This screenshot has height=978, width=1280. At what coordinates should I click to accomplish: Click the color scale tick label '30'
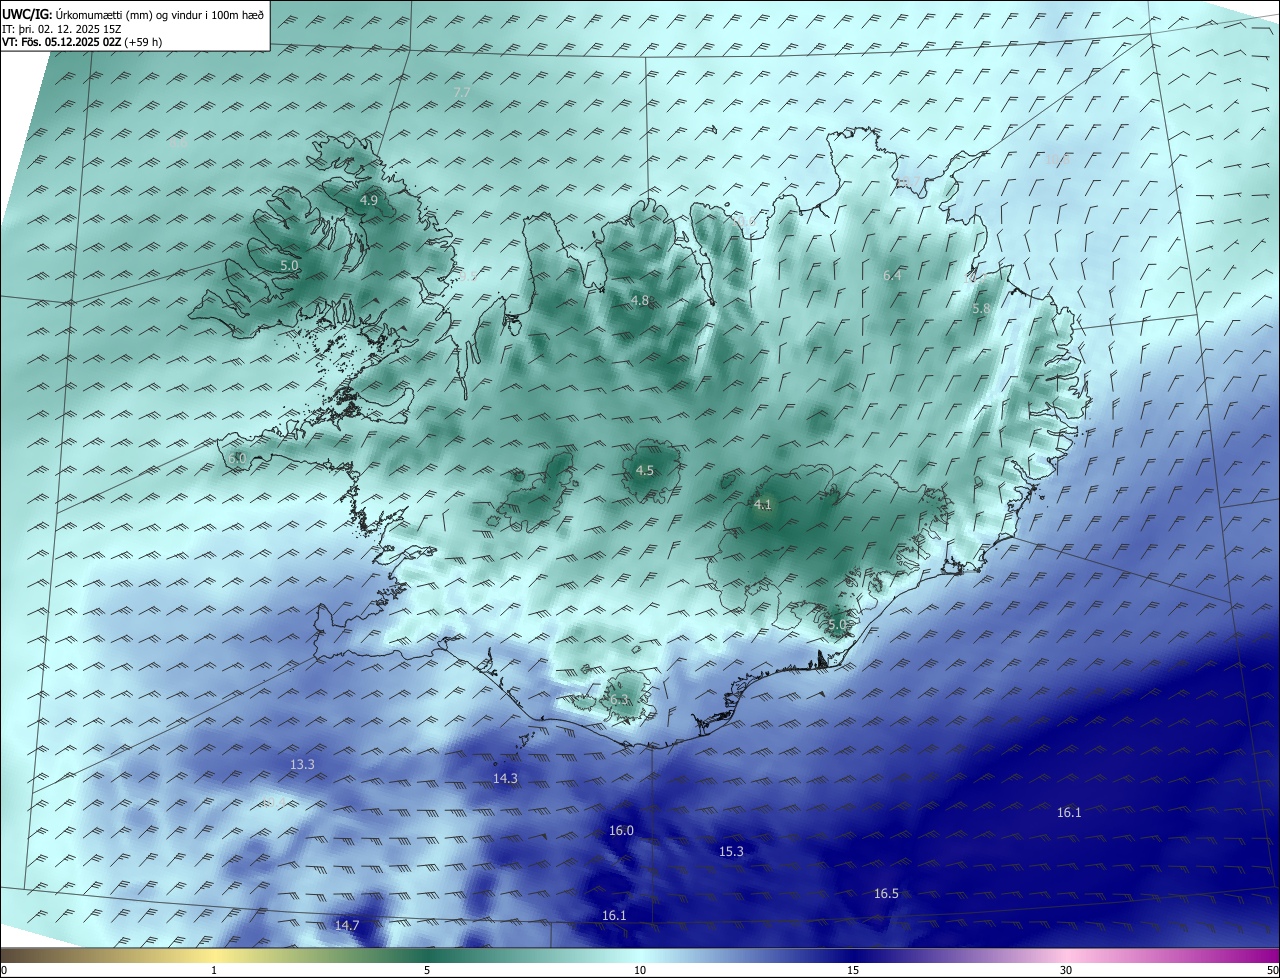click(x=1066, y=970)
